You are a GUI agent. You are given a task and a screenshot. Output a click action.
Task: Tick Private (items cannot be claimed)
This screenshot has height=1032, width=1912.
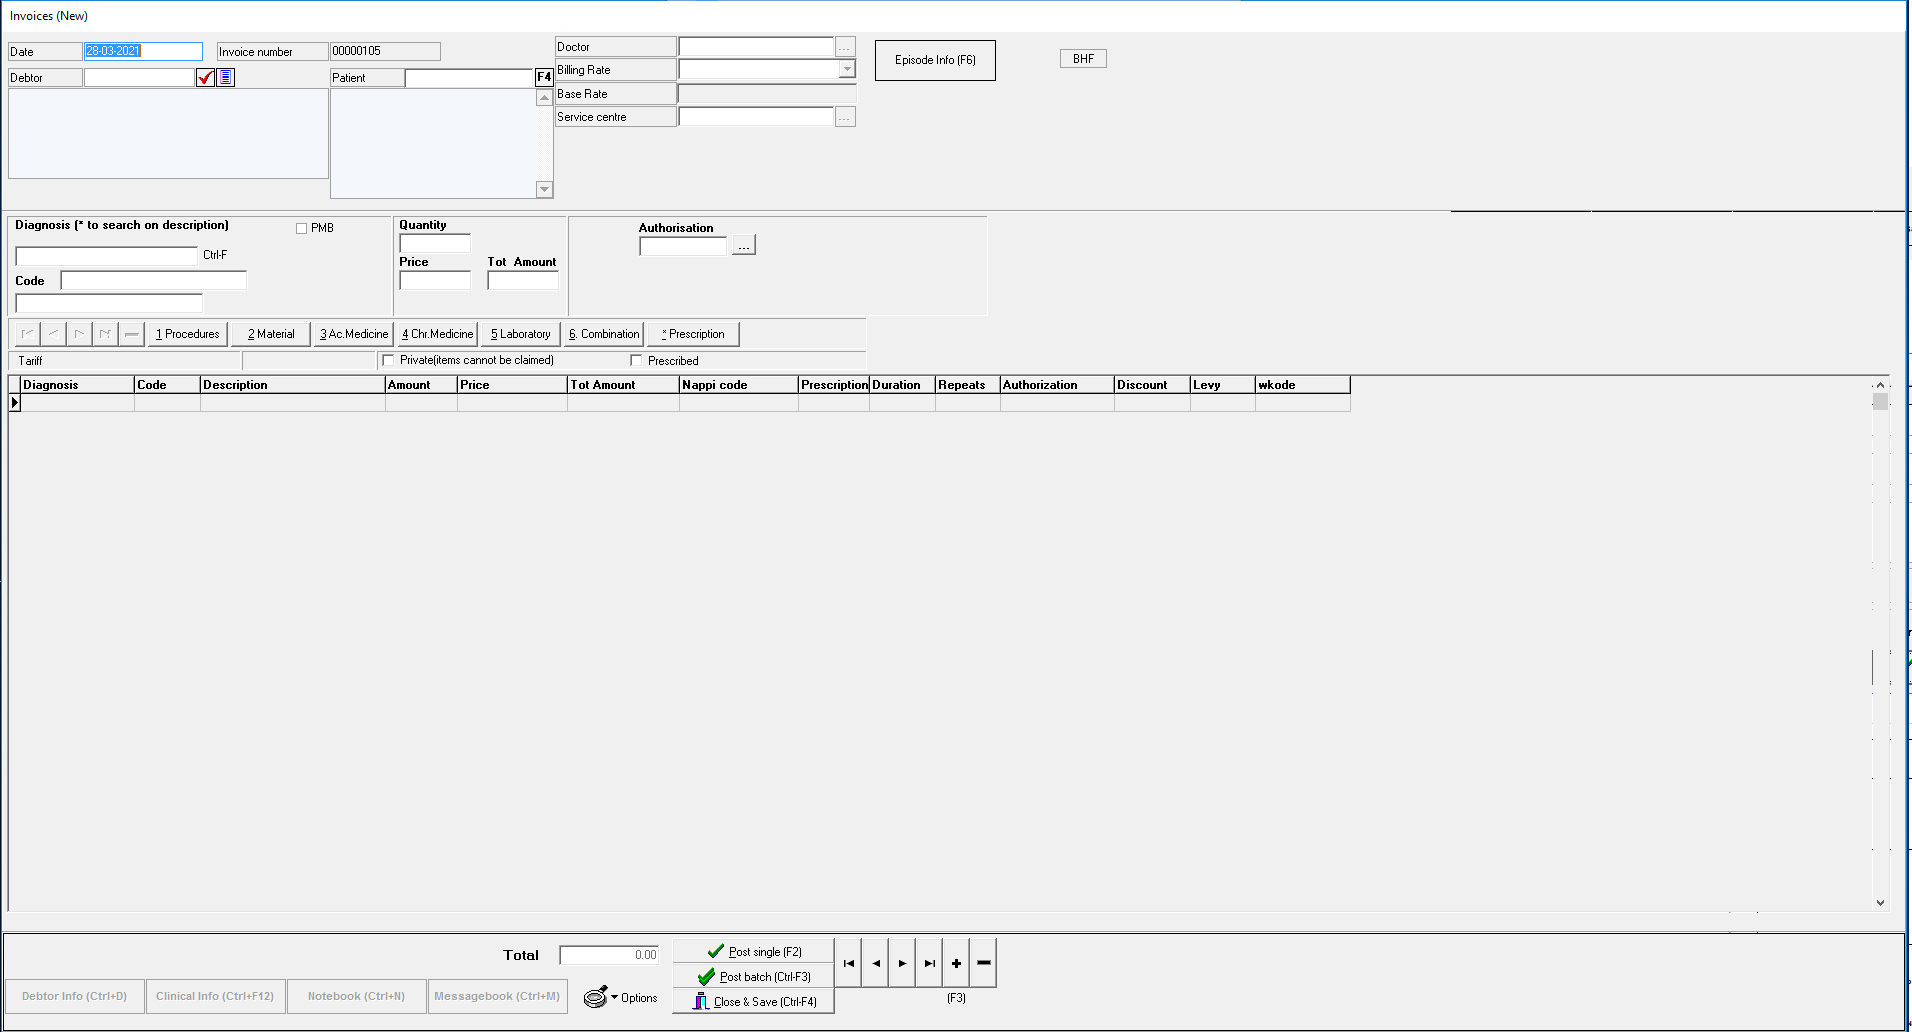388,360
